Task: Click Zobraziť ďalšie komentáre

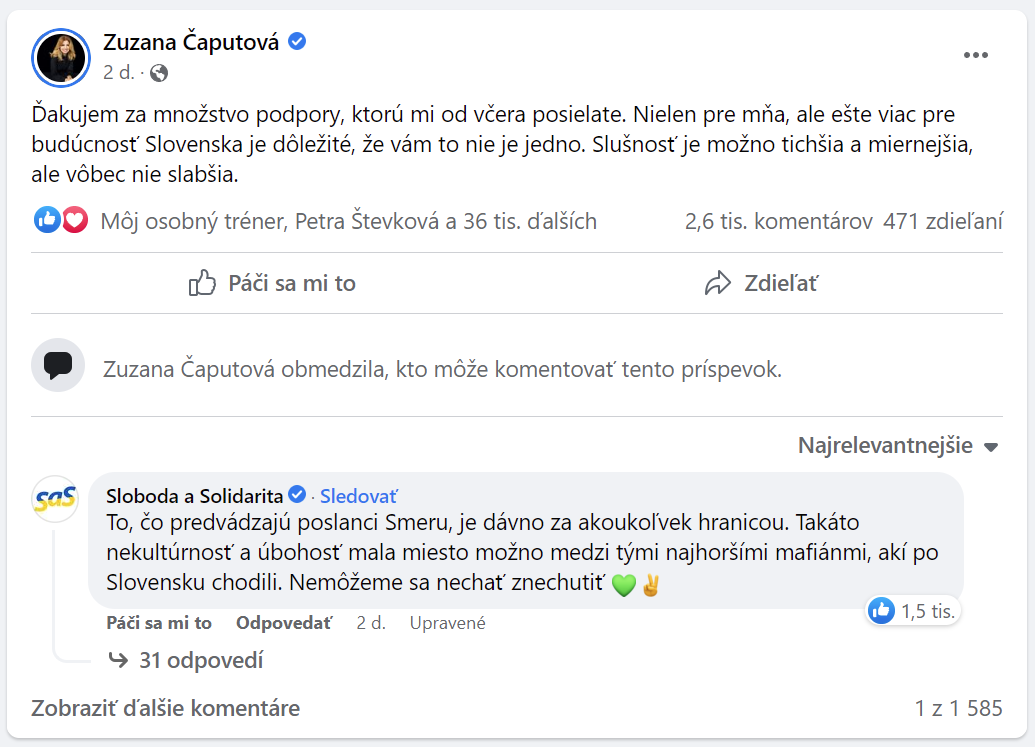Action: (x=166, y=708)
